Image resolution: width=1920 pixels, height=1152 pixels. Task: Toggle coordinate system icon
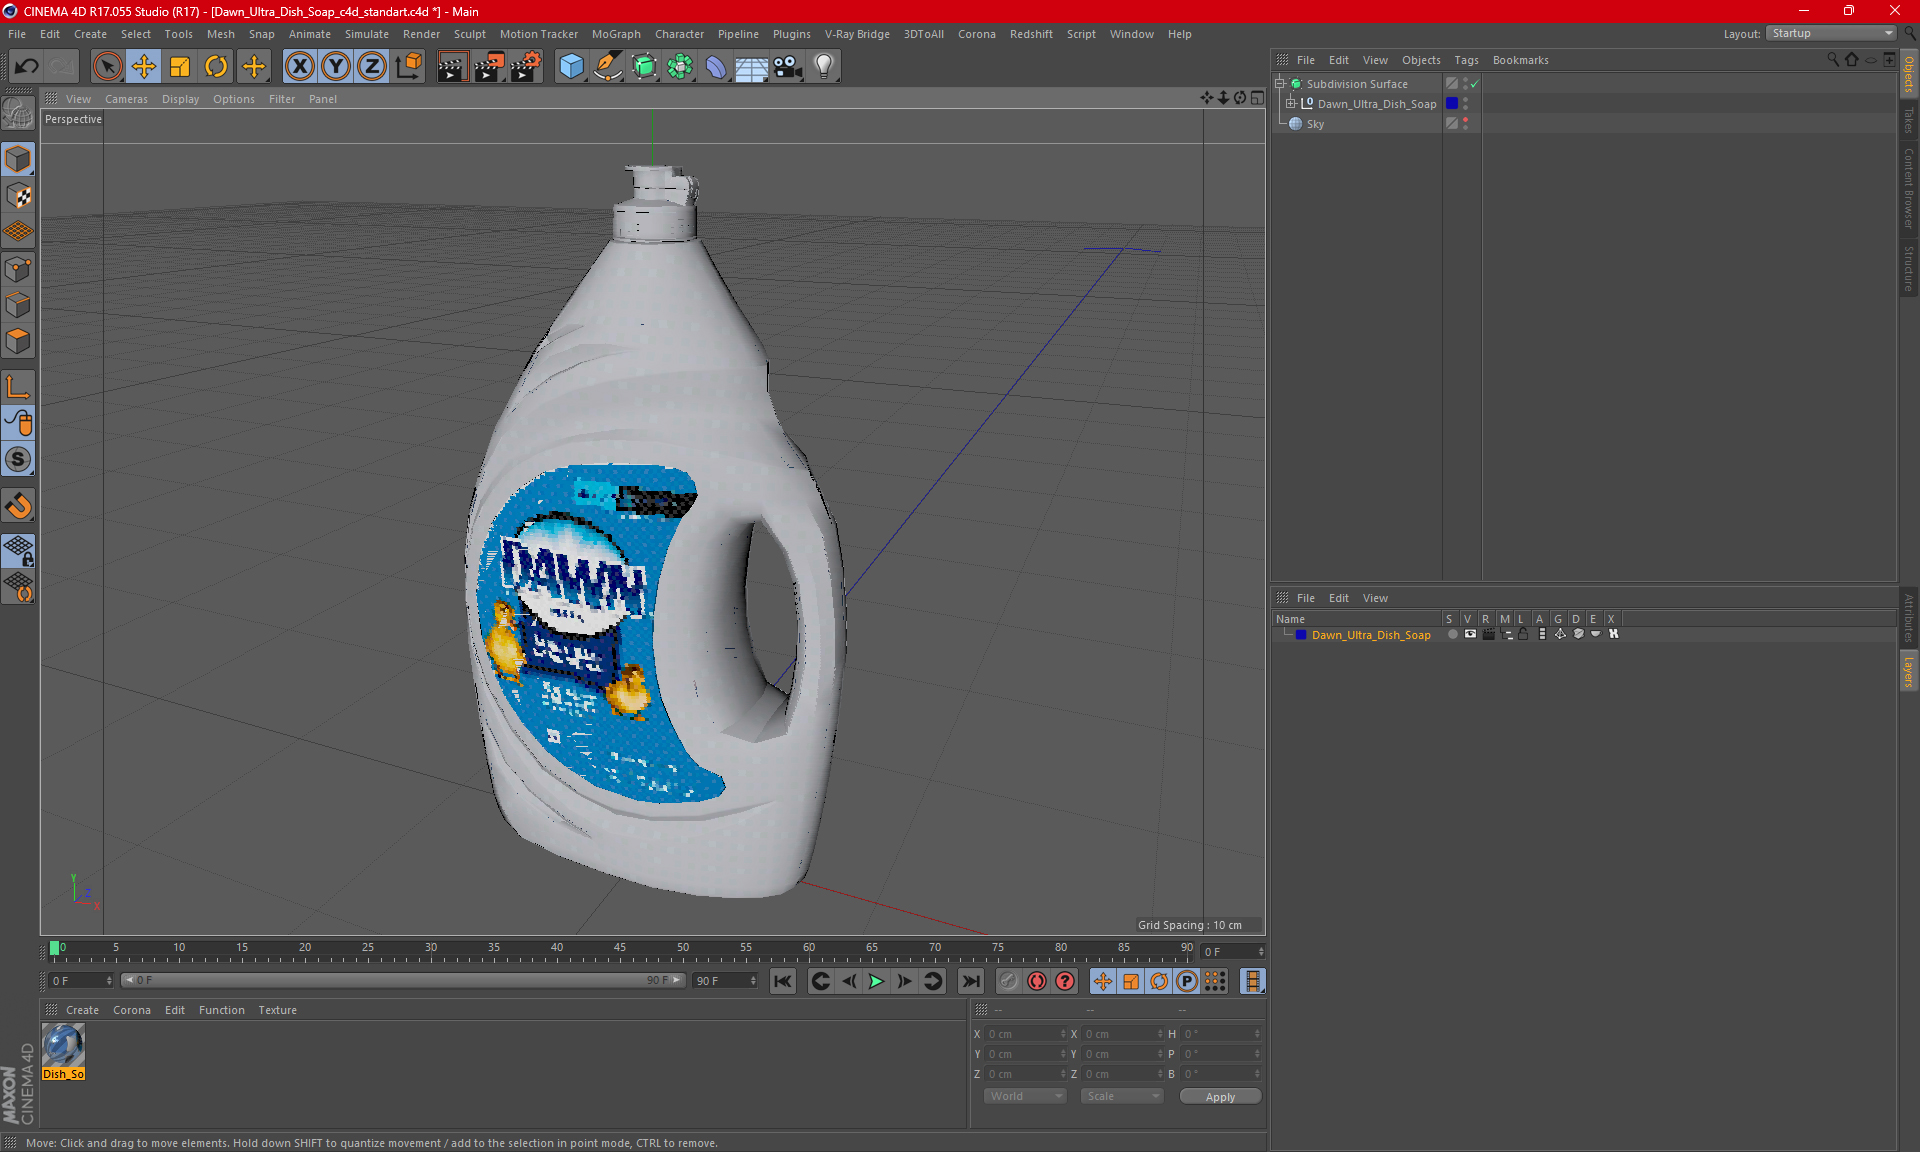coord(408,67)
